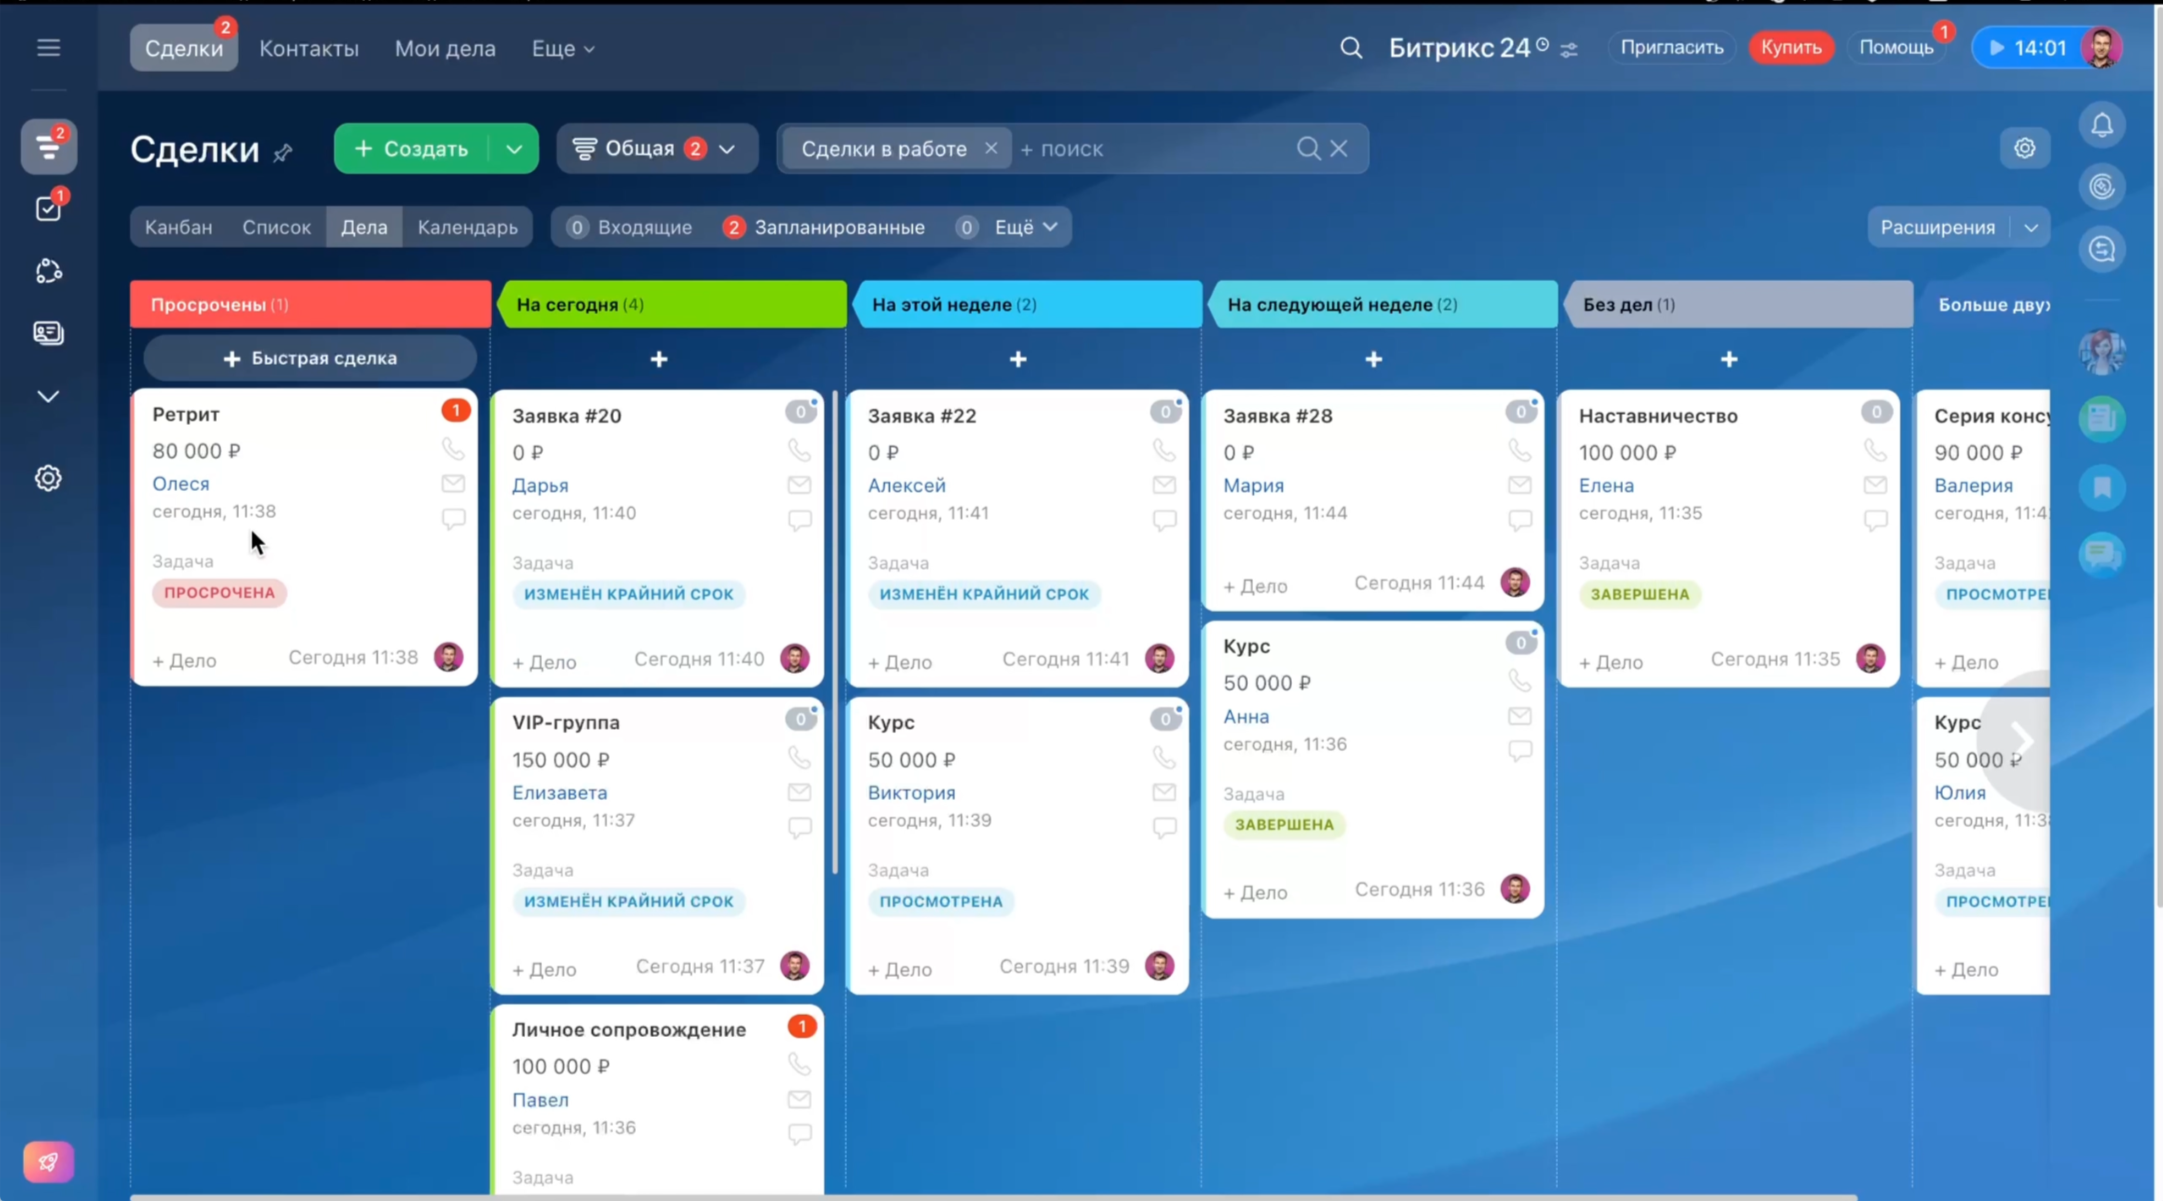The height and width of the screenshot is (1201, 2163).
Task: Open CRM settings gear near Расширения
Action: tap(2024, 149)
